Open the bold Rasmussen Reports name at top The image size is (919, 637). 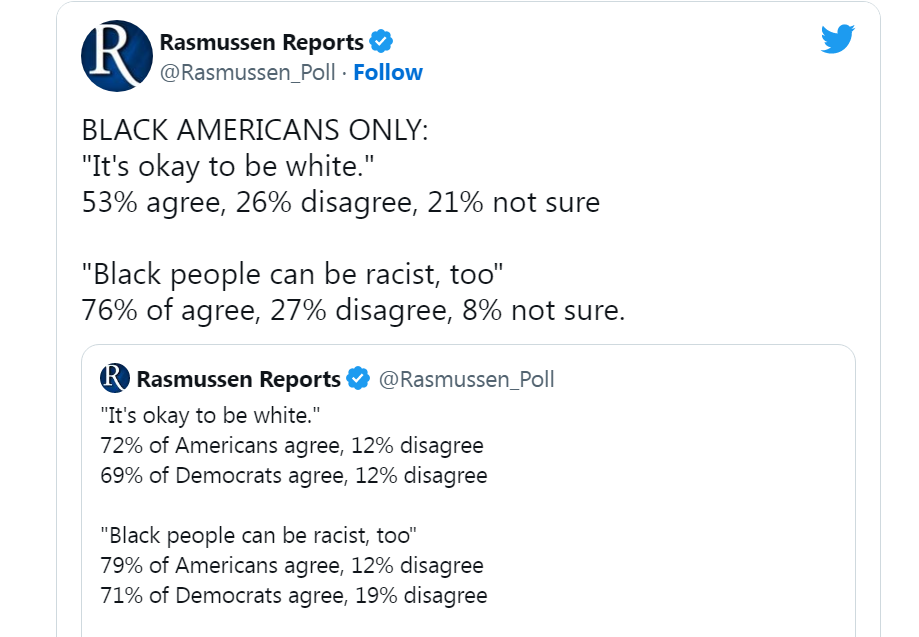[x=261, y=42]
